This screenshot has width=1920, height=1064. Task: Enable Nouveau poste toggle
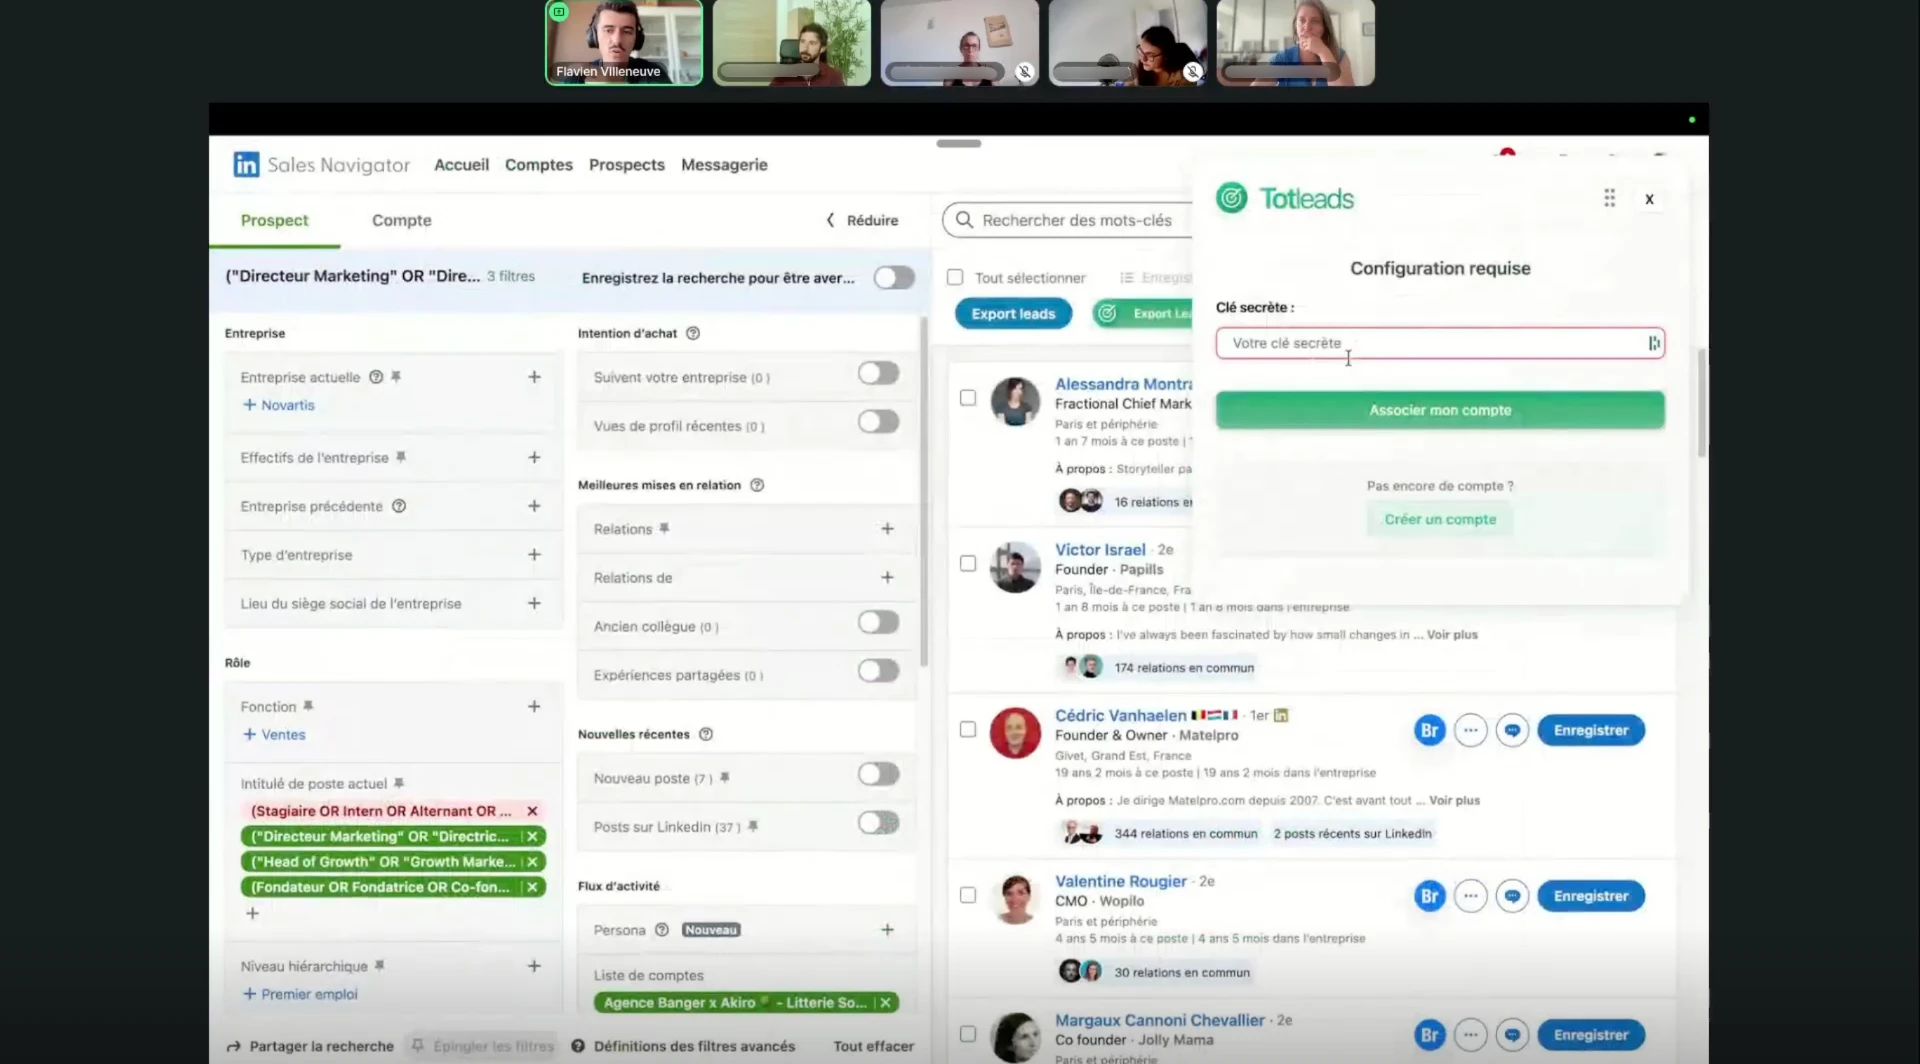tap(879, 774)
